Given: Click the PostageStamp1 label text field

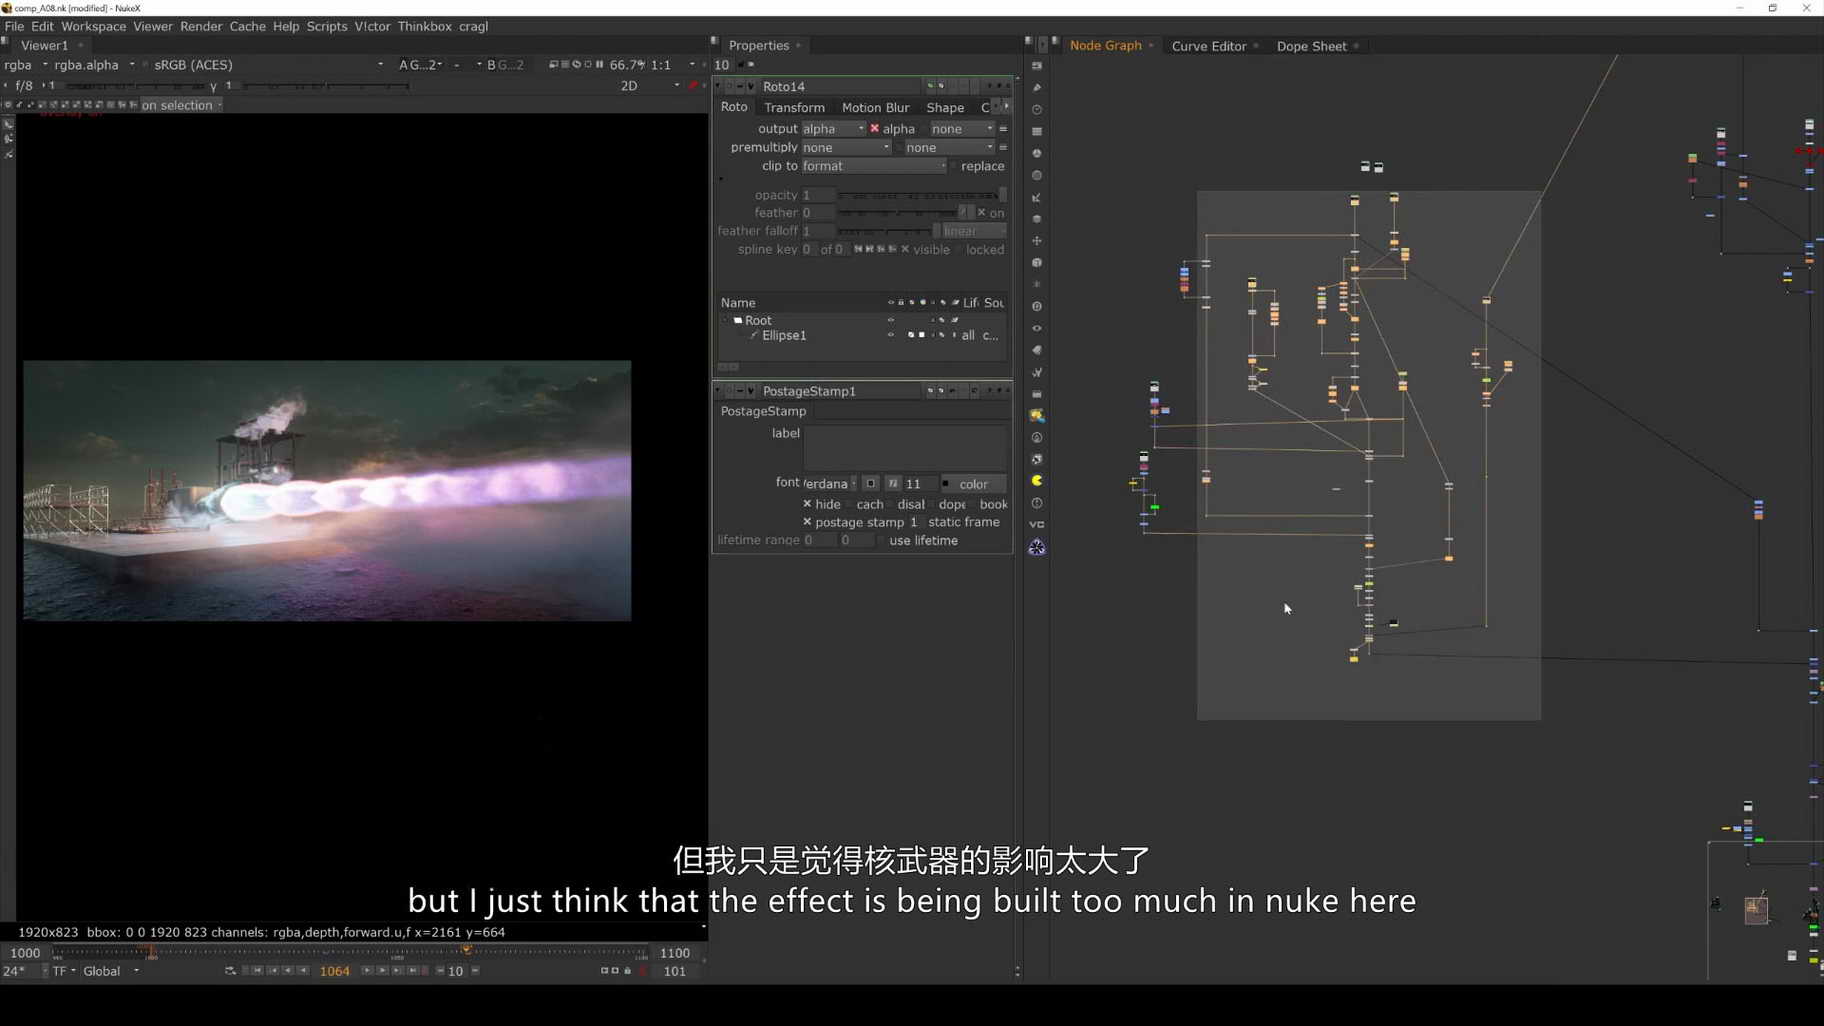Looking at the screenshot, I should 905,447.
